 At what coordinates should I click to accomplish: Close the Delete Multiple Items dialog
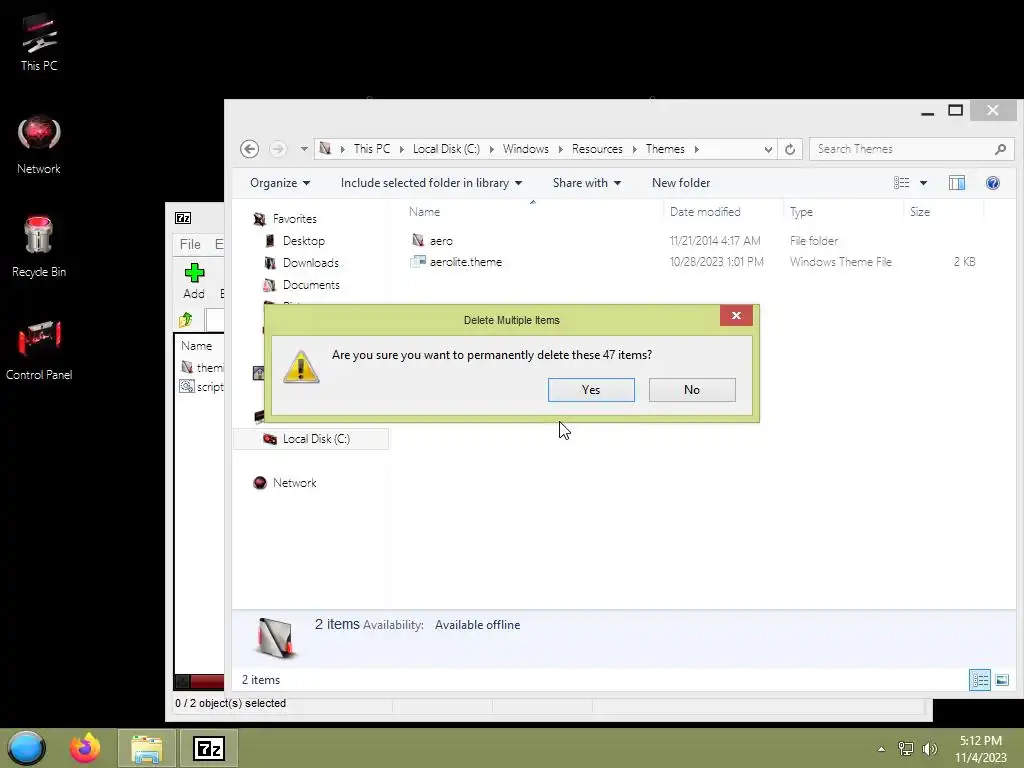tap(736, 315)
